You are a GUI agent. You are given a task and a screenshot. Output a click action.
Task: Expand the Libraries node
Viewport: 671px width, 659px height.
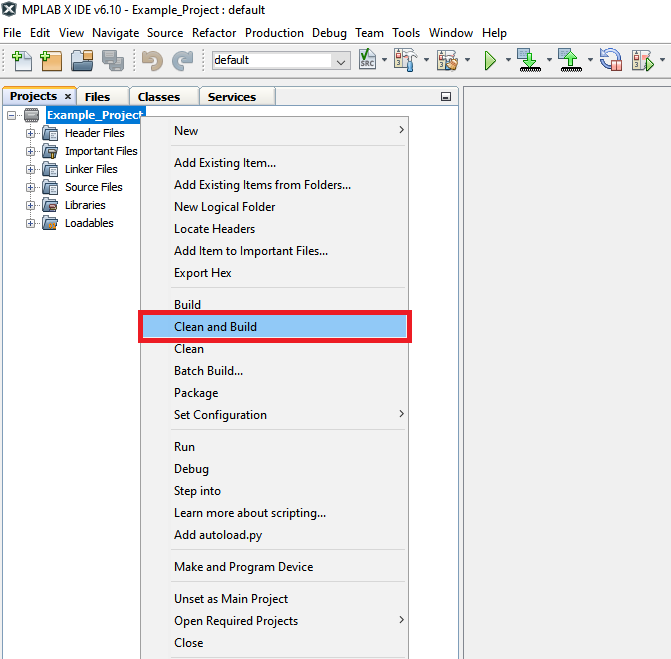click(x=30, y=205)
